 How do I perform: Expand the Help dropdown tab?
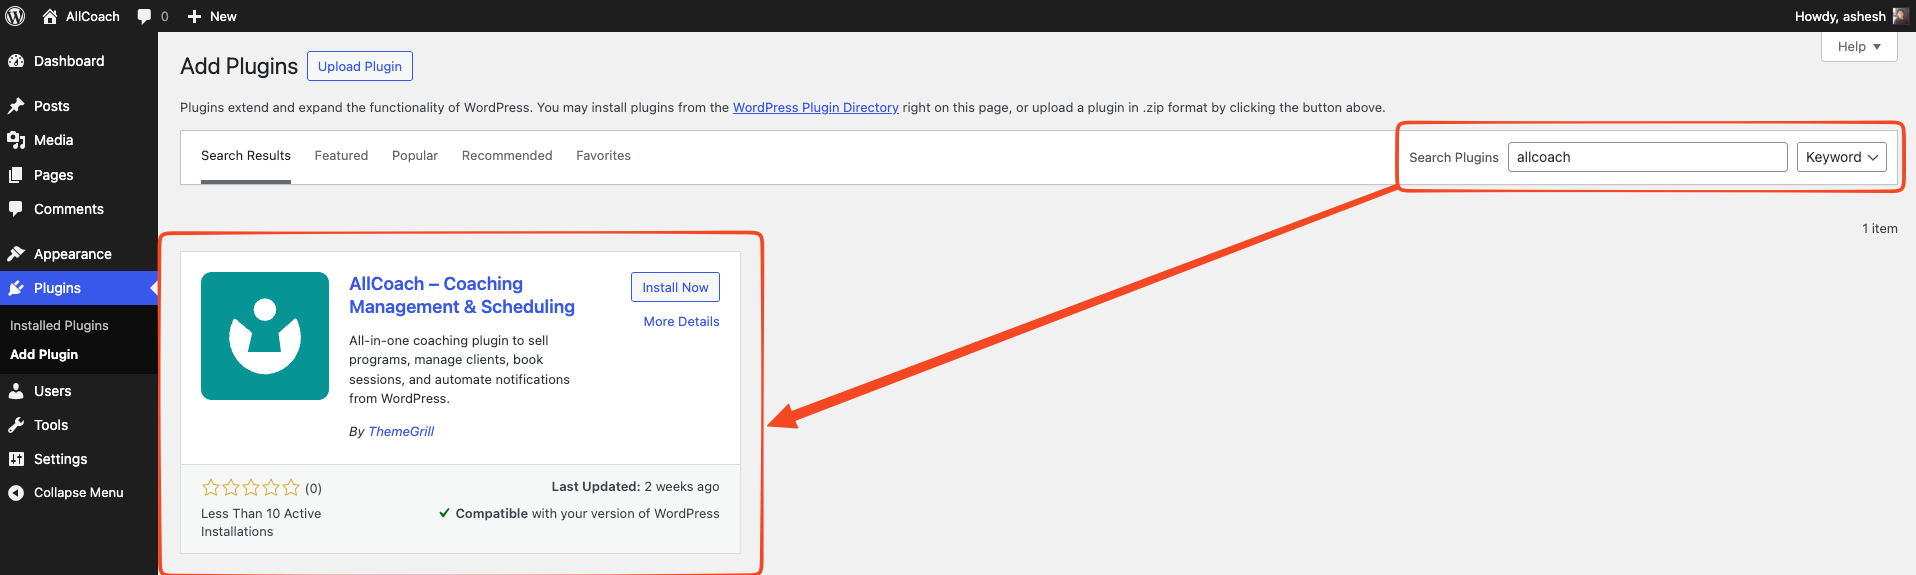point(1859,47)
